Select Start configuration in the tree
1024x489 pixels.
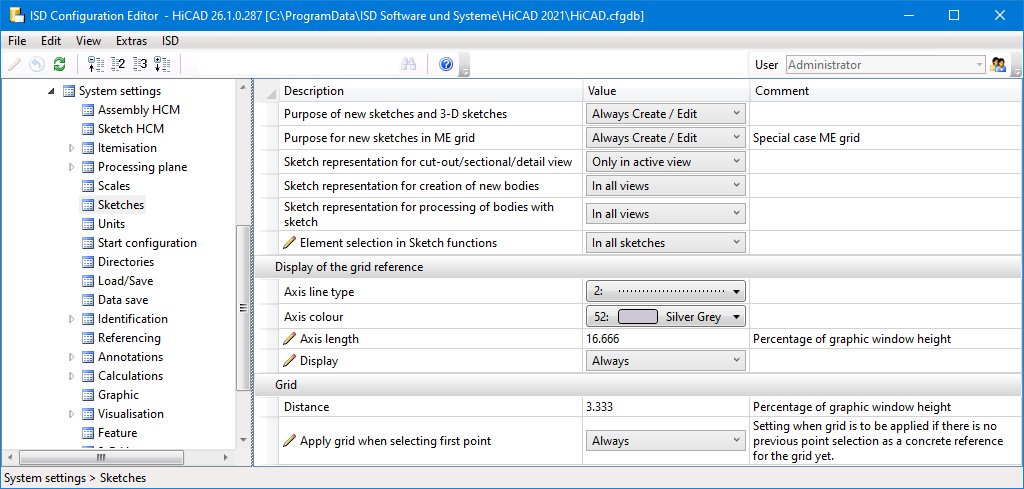click(x=147, y=243)
